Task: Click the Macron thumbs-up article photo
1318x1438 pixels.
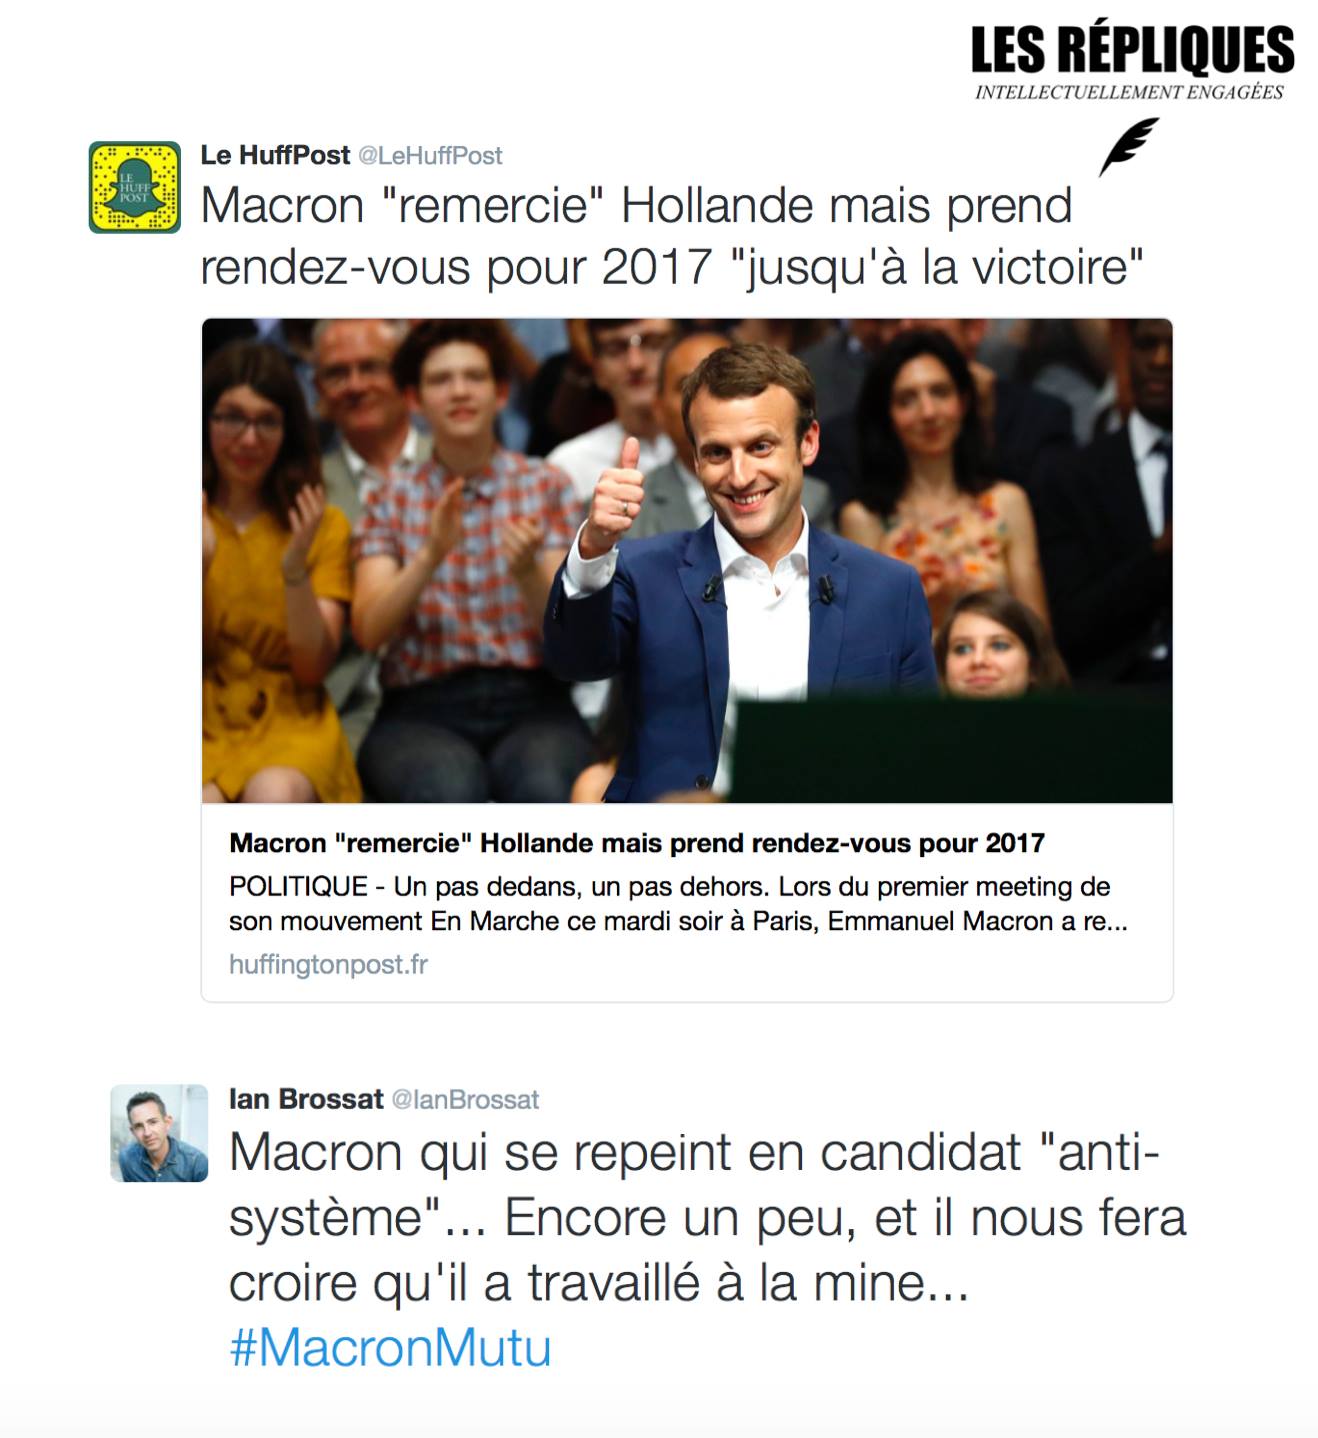Action: [687, 560]
